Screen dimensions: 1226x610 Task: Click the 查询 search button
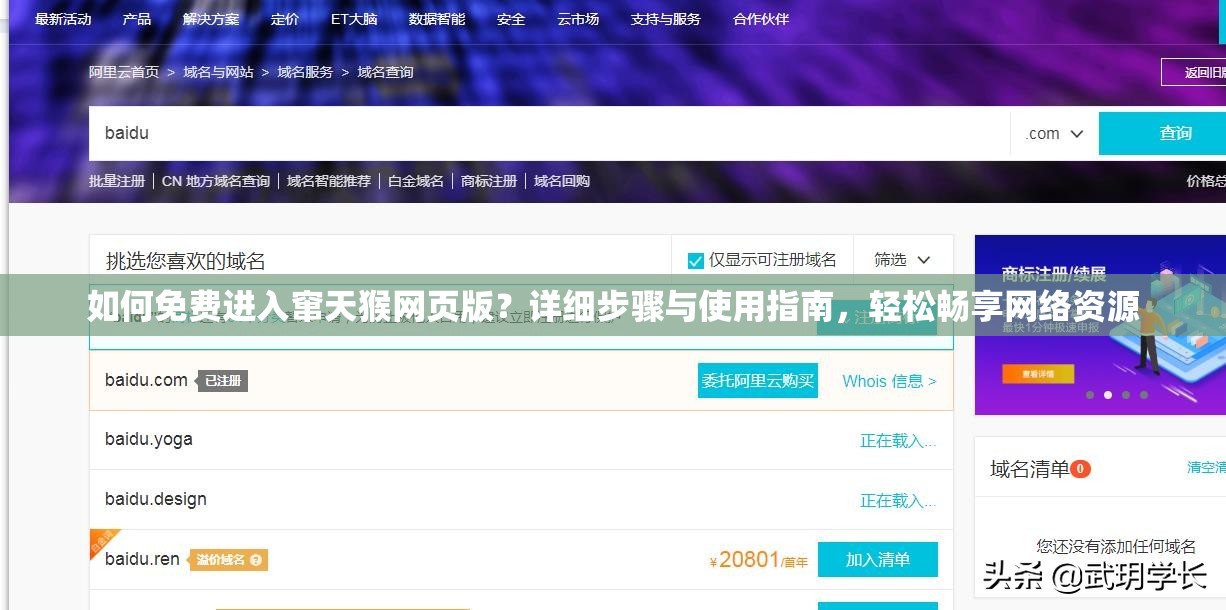(1175, 132)
